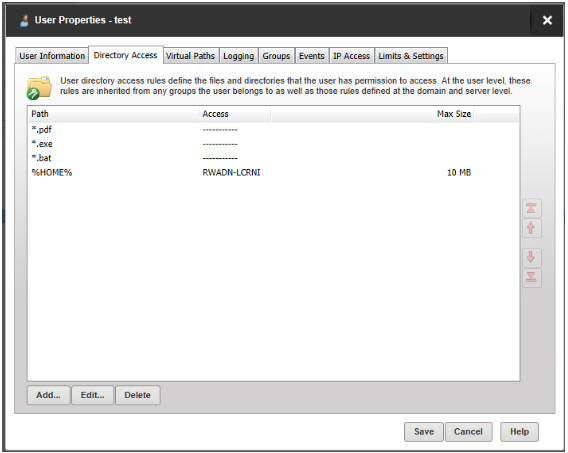Save the user properties
Viewport: 568px width, 453px height.
click(423, 432)
